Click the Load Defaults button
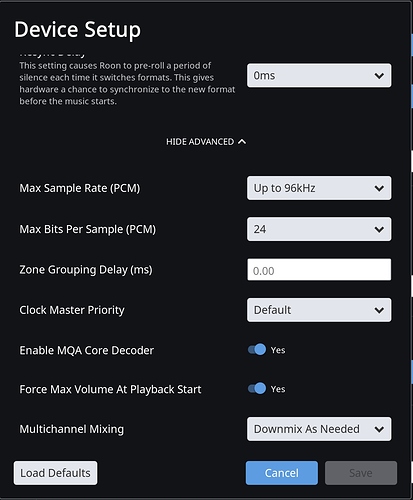Viewport: 413px width, 500px height. point(55,473)
